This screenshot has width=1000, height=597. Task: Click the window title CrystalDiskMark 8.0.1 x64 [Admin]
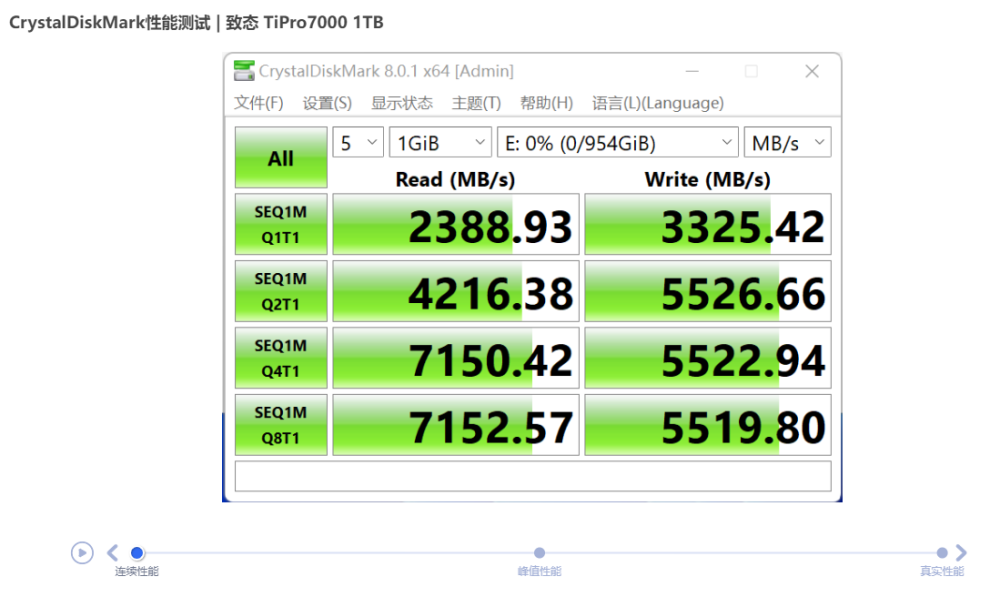click(386, 71)
